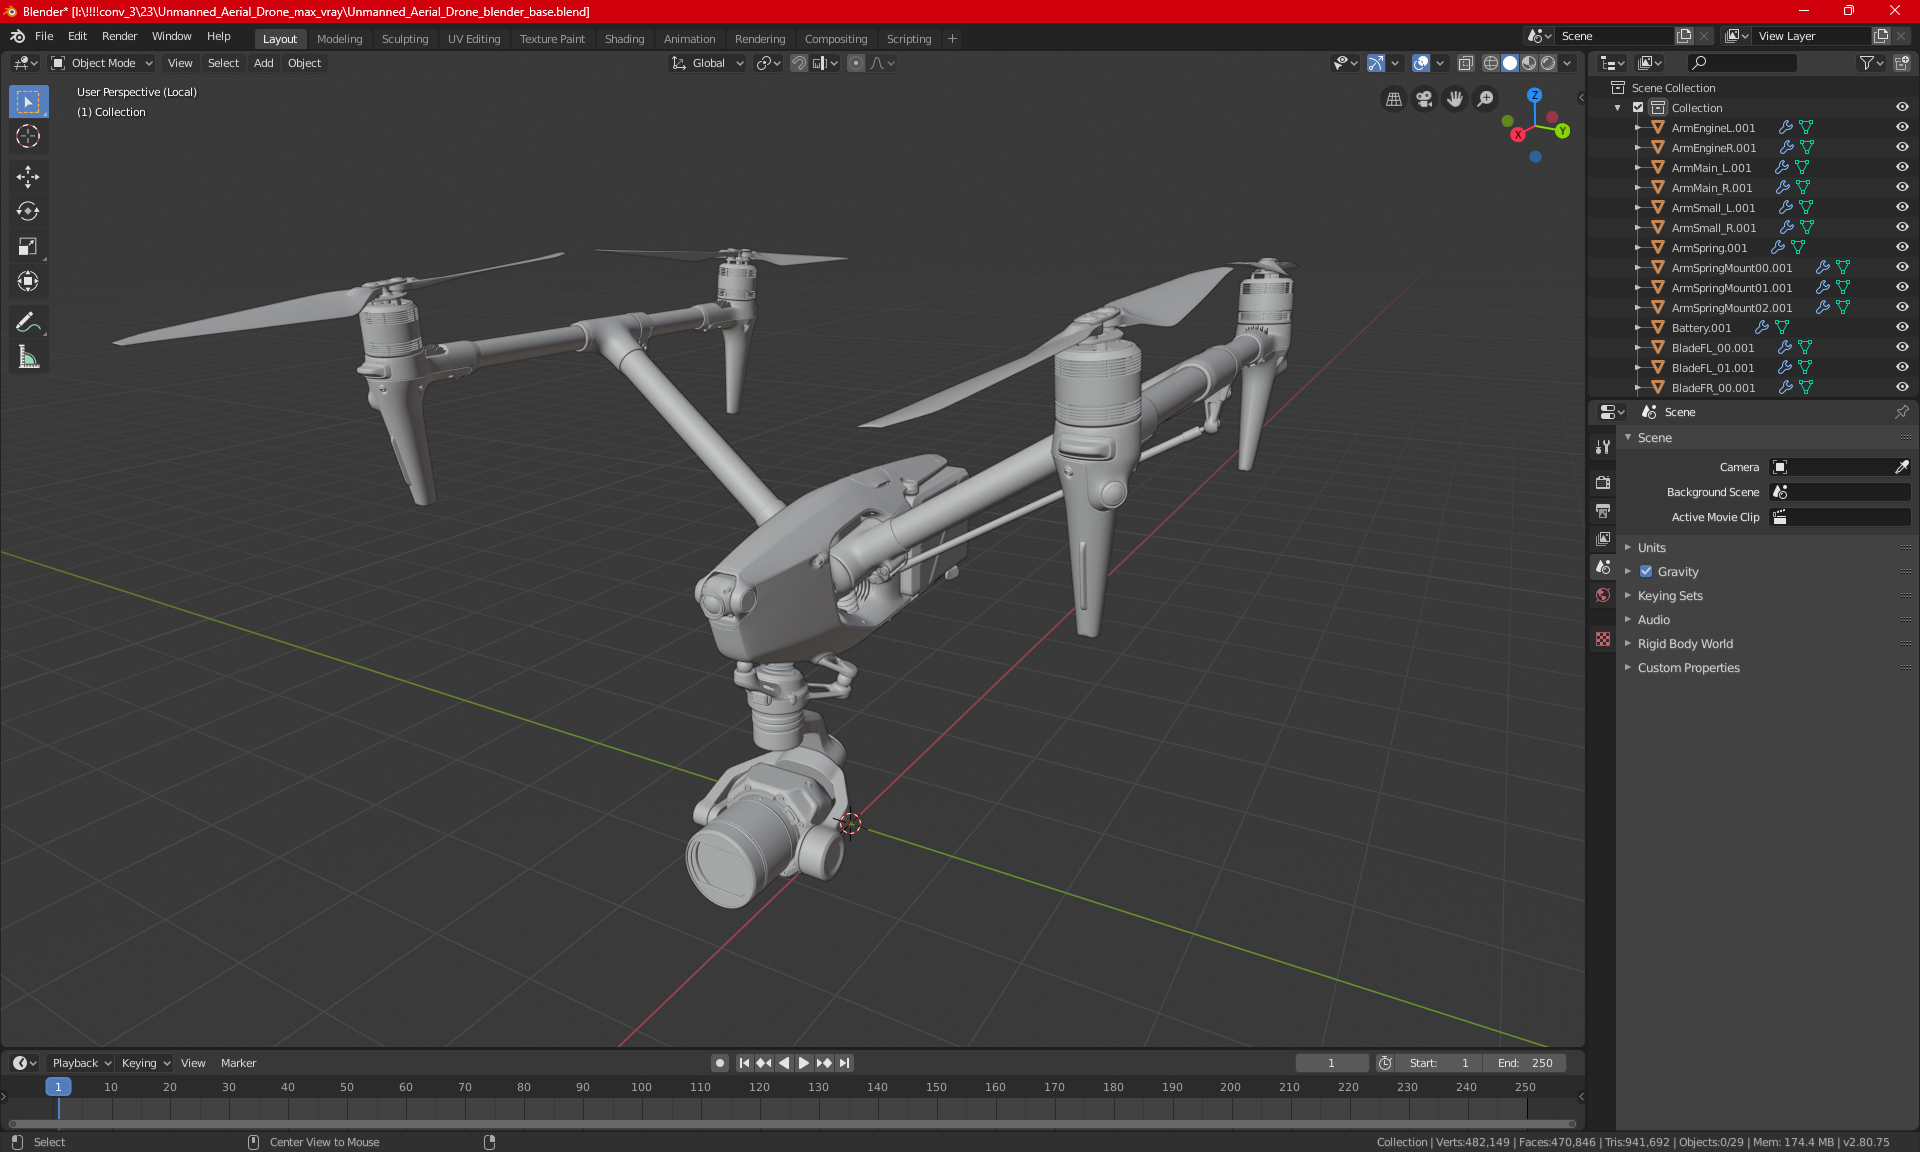
Task: Select the Select Box tool
Action: tap(28, 102)
